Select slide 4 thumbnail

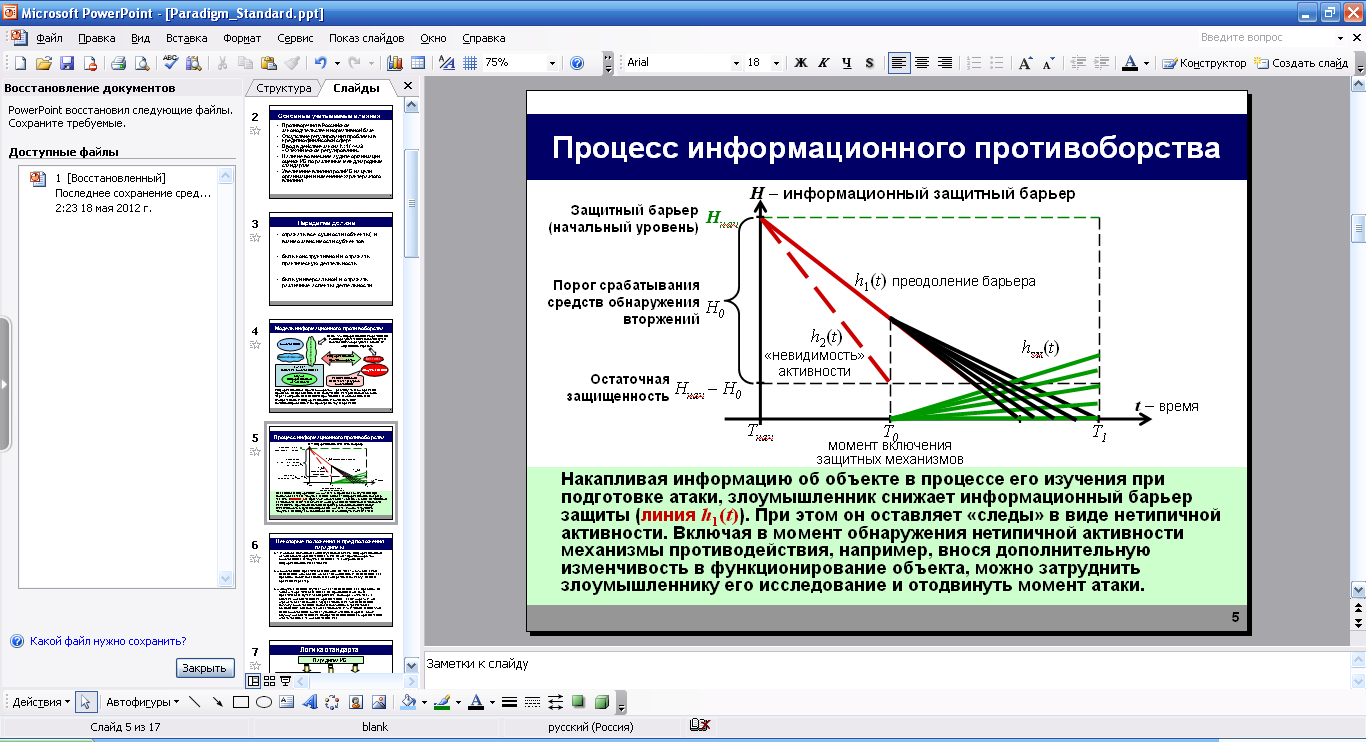[x=331, y=368]
